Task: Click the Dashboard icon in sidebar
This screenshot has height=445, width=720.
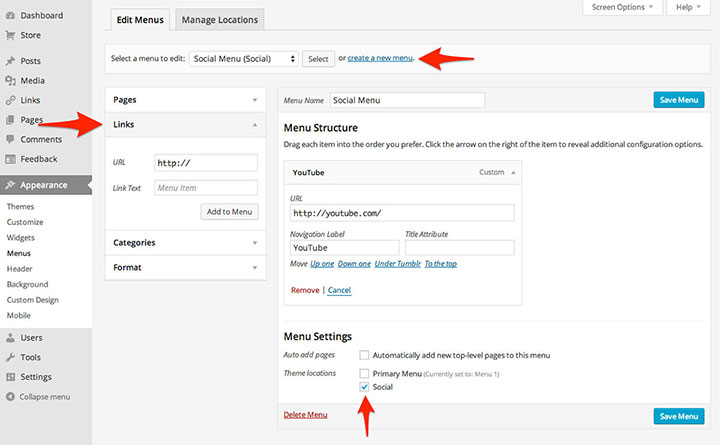Action: [x=9, y=16]
